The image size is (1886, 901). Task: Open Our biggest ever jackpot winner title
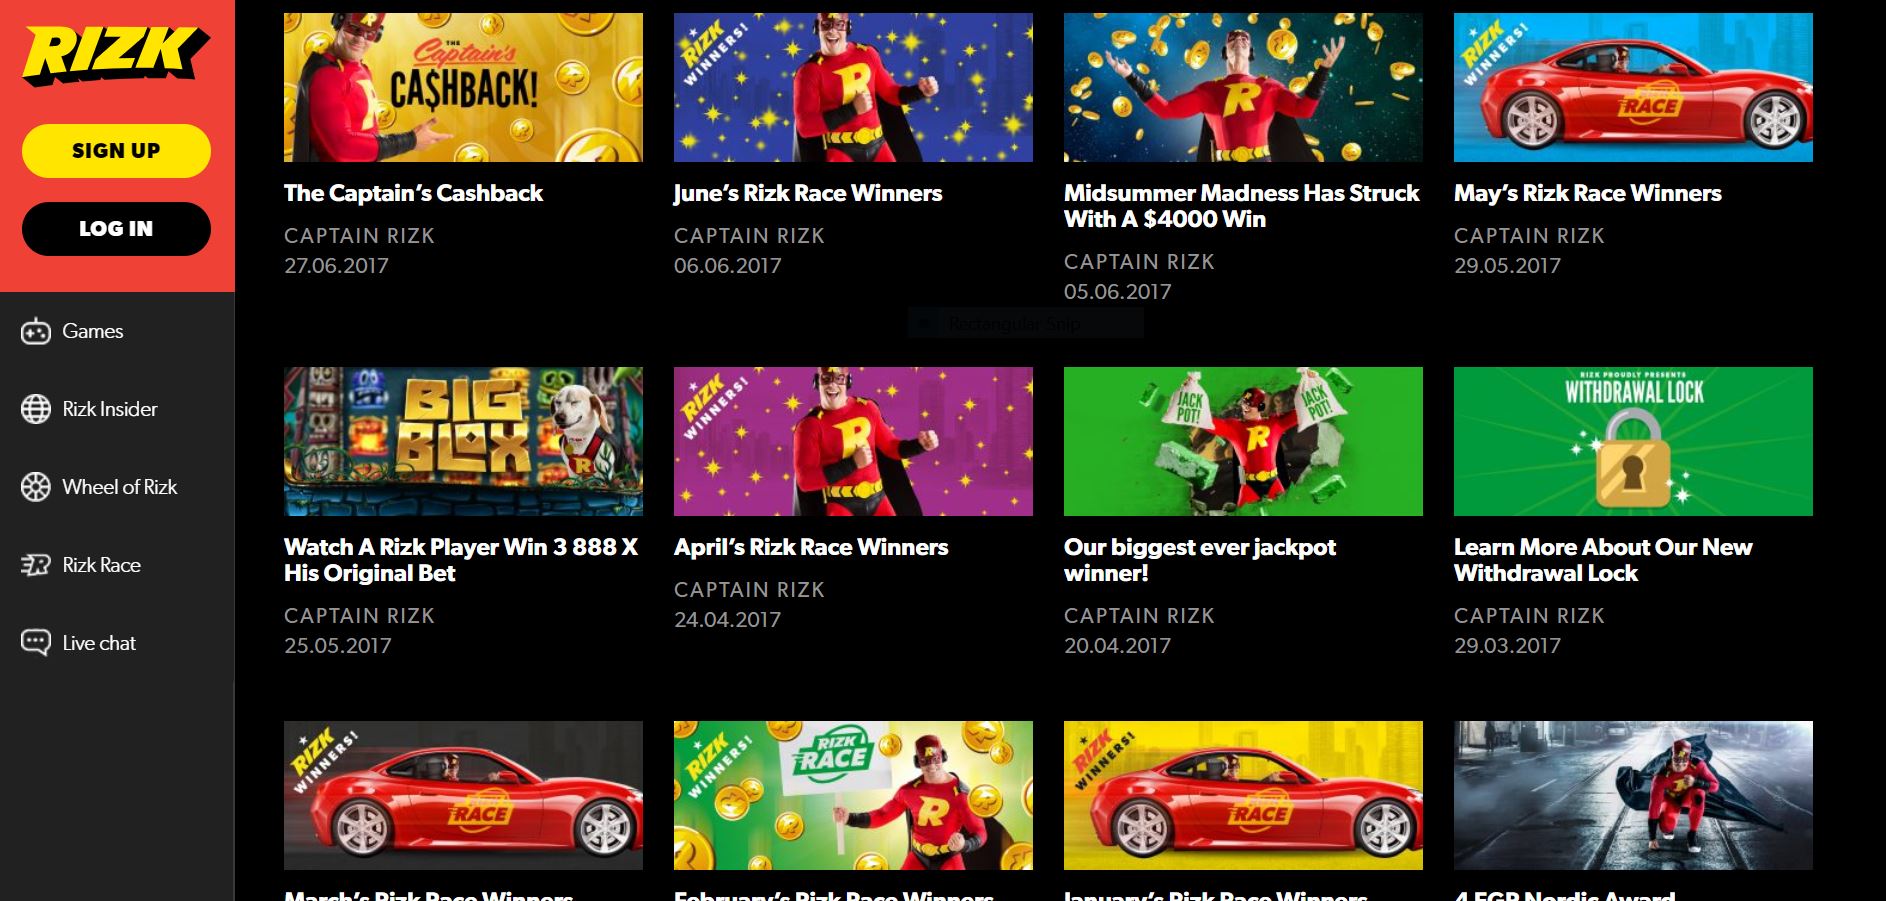tap(1200, 560)
